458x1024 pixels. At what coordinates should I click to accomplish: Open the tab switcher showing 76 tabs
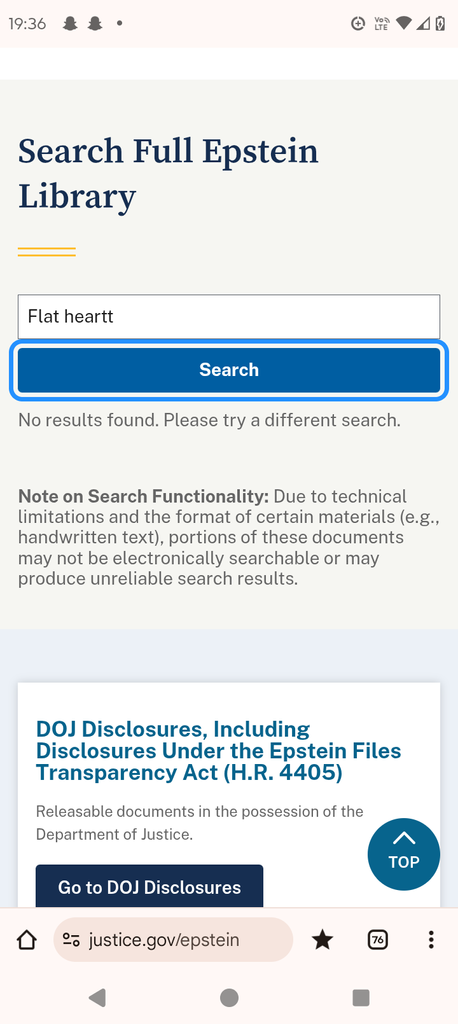[x=377, y=940]
